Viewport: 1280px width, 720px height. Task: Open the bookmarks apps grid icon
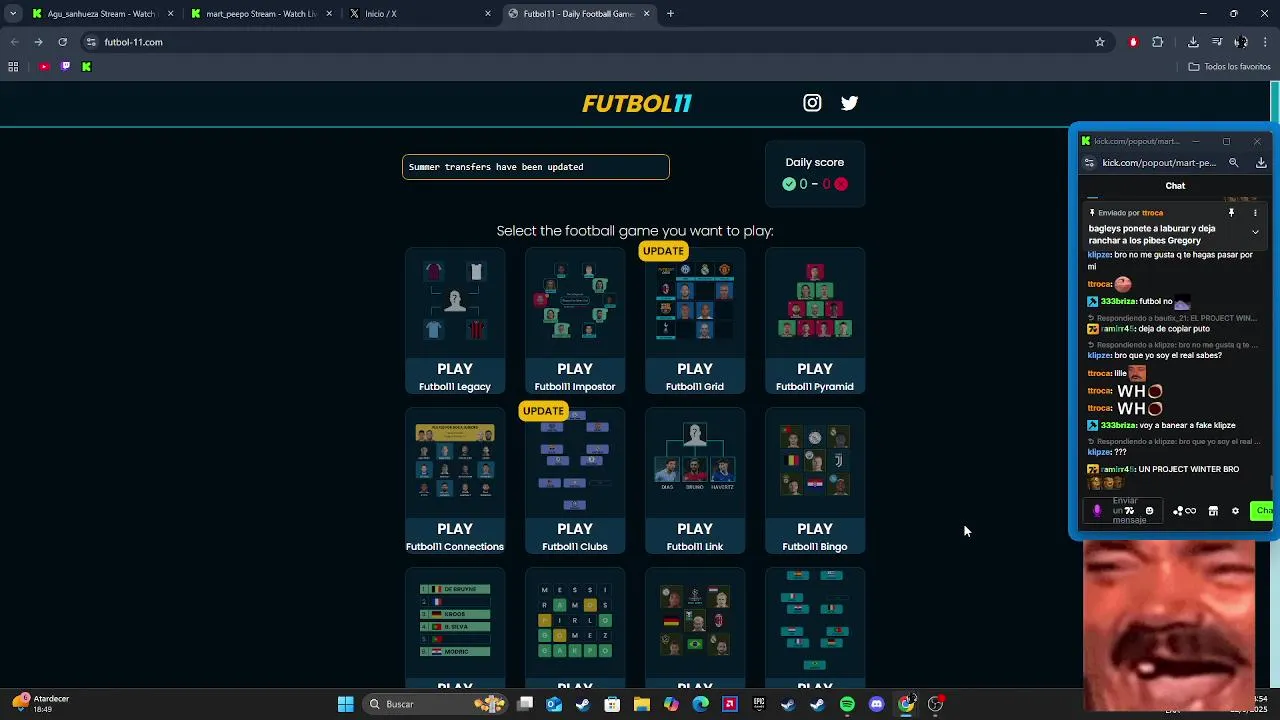click(13, 67)
